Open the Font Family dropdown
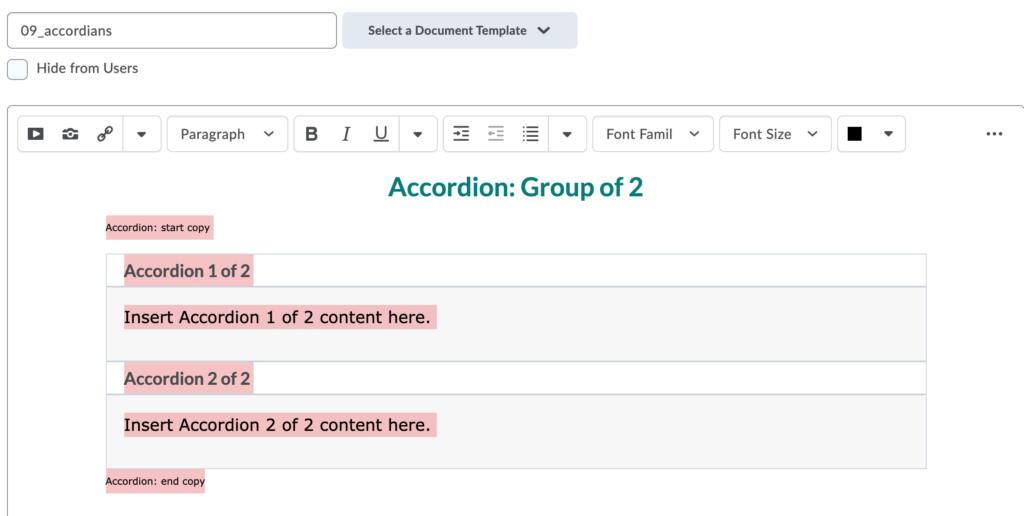The height and width of the screenshot is (516, 1024). click(652, 134)
